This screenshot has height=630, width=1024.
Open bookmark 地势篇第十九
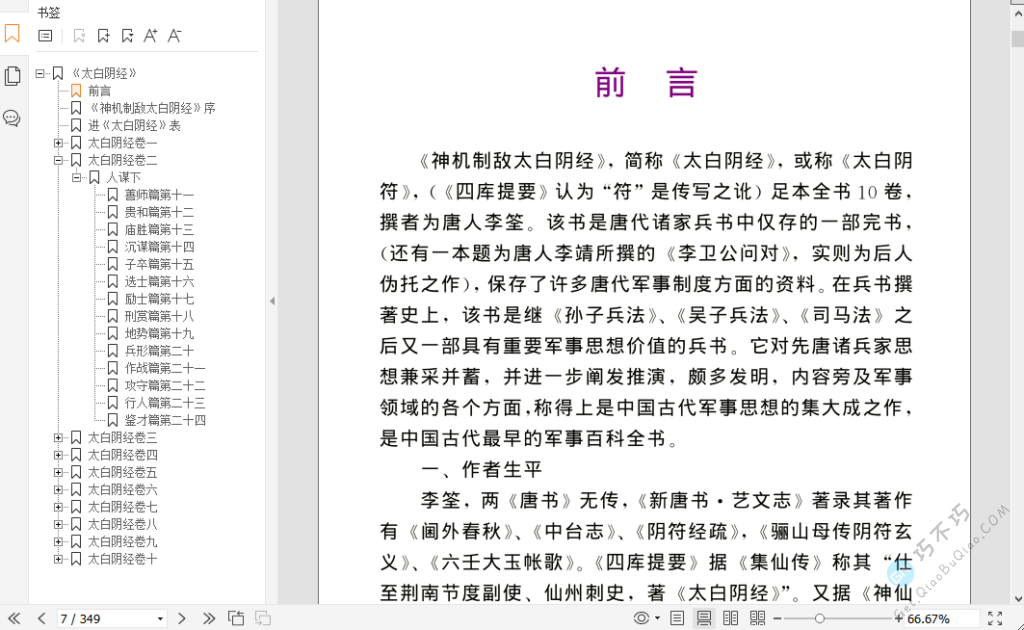[159, 333]
